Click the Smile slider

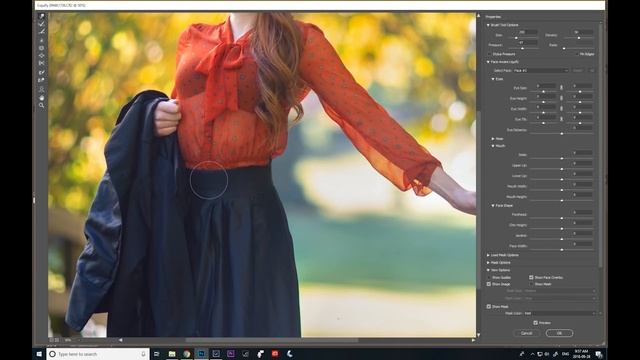(x=562, y=158)
